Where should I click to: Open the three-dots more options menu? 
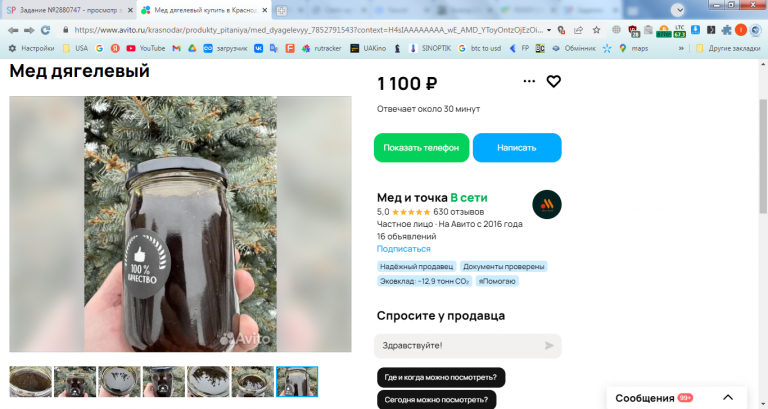[529, 81]
